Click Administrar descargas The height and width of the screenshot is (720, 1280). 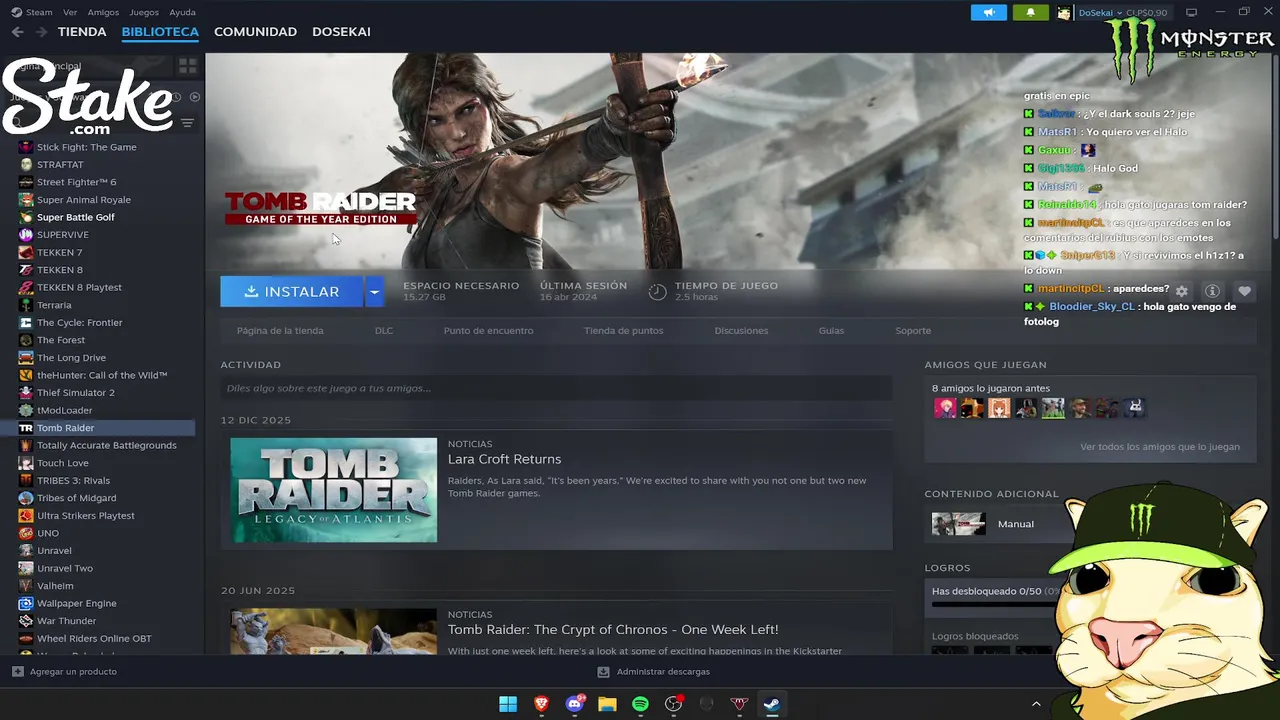663,672
